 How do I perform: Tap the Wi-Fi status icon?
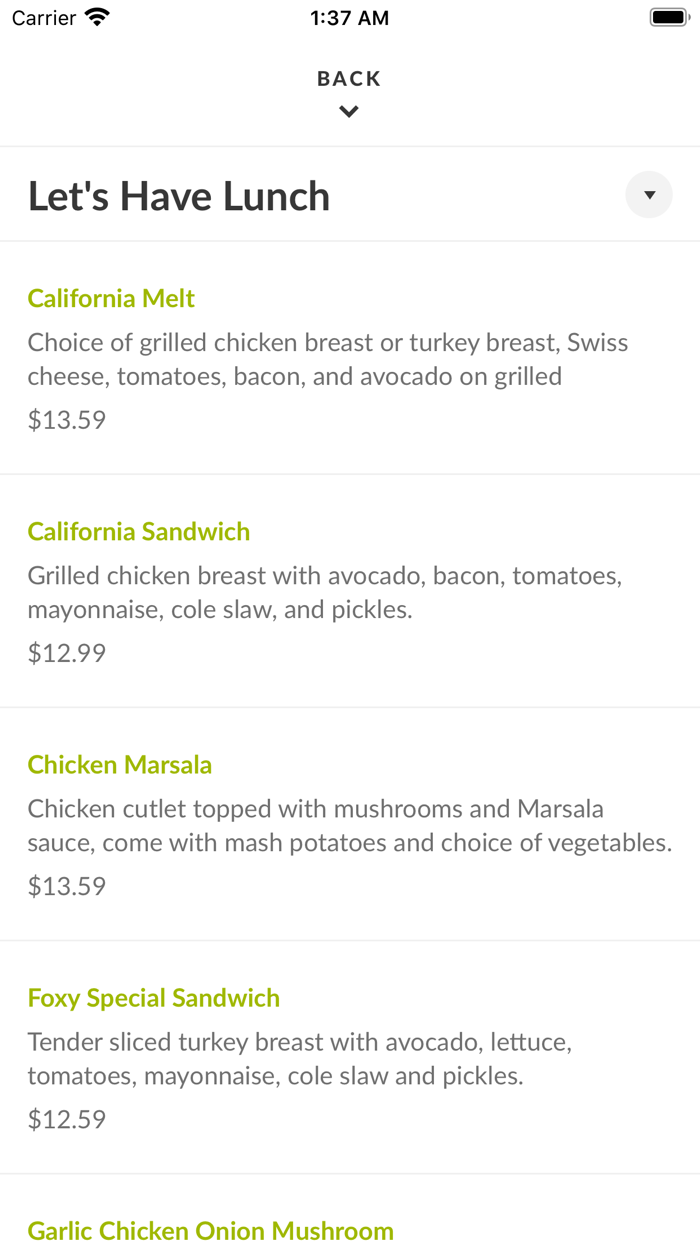coord(98,18)
